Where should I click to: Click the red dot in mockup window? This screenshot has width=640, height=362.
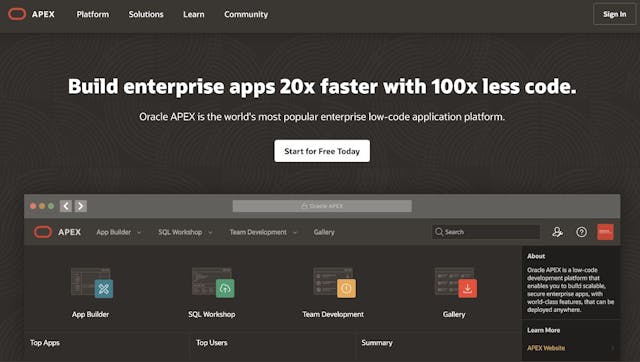33,206
